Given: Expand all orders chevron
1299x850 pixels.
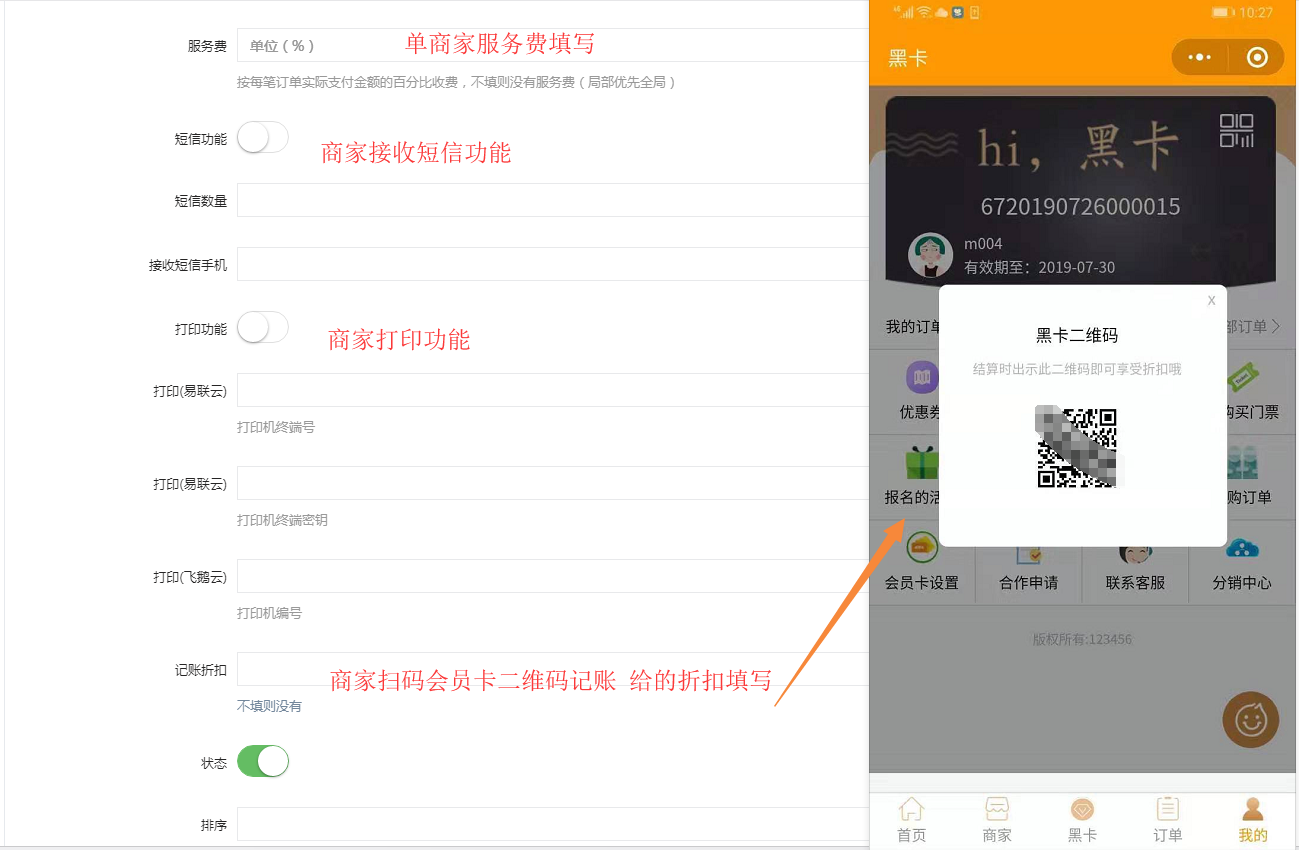Looking at the screenshot, I should pyautogui.click(x=1276, y=327).
